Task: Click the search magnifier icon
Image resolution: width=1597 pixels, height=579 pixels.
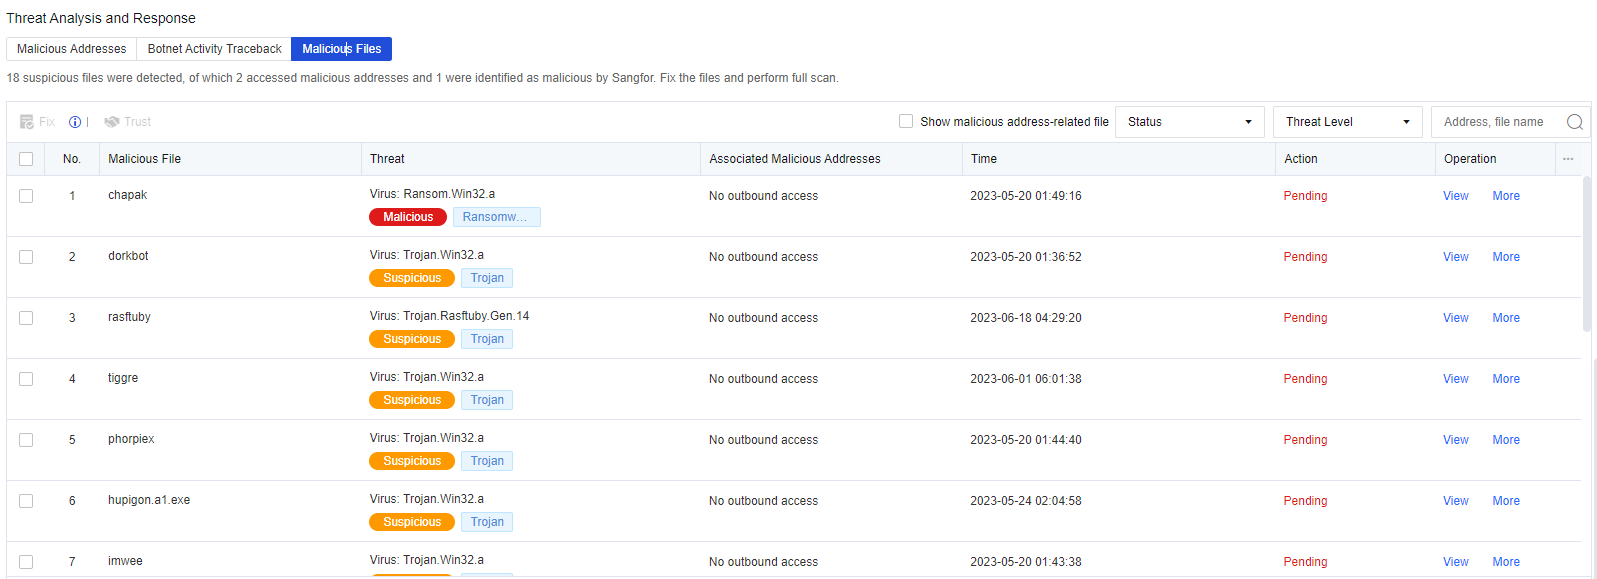Action: tap(1574, 122)
